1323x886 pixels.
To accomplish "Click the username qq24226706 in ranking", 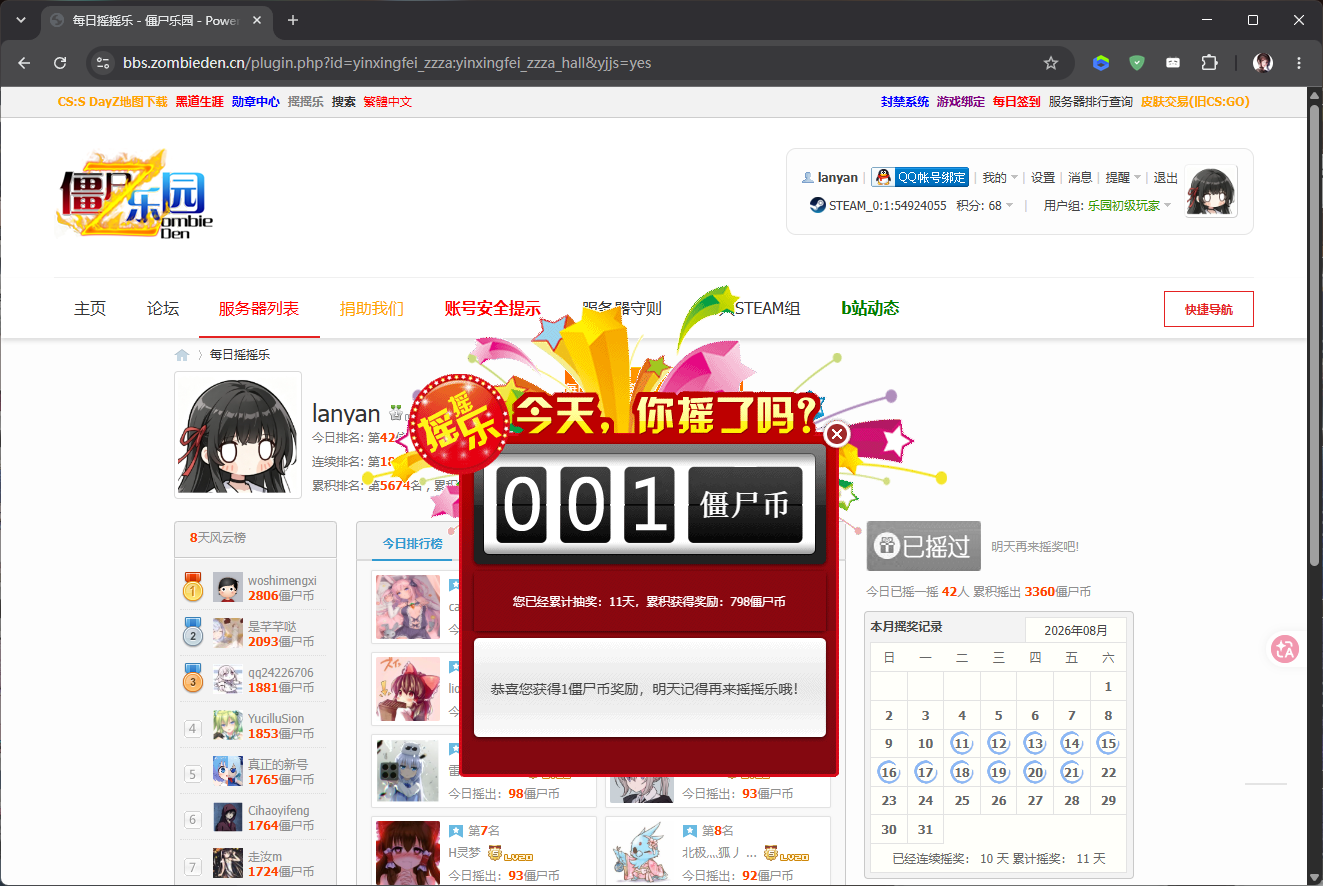I will [x=281, y=672].
